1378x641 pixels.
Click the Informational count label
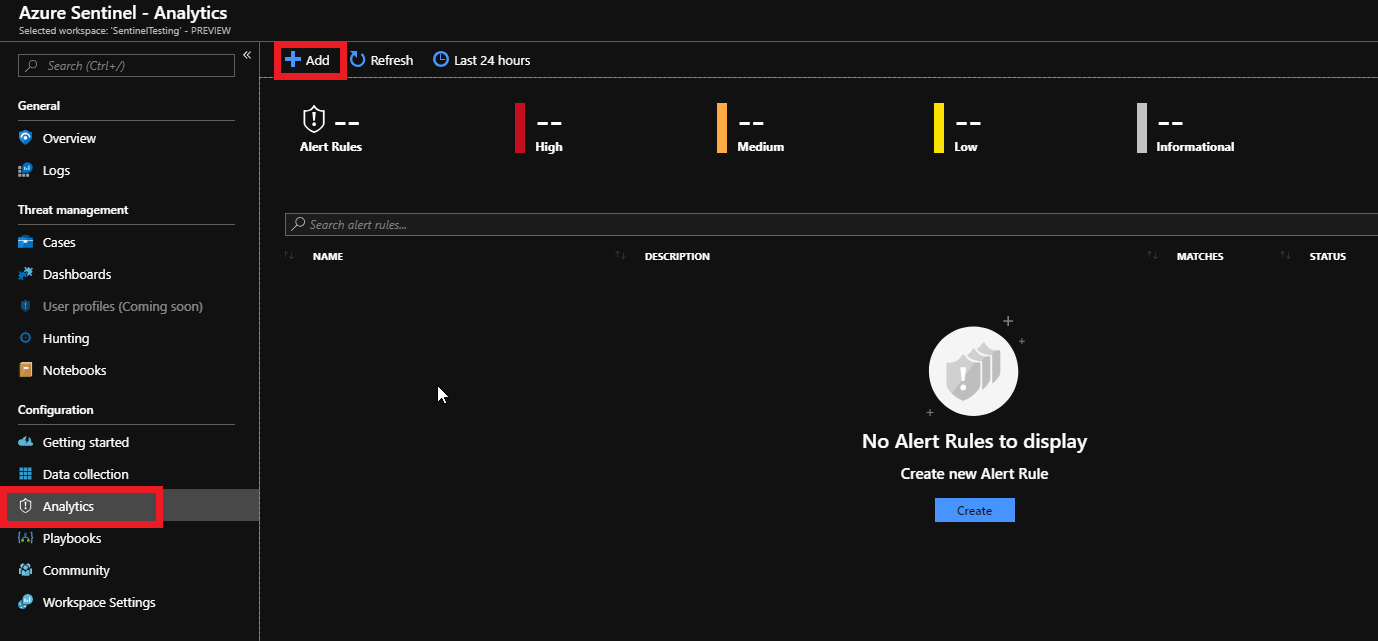(x=1195, y=146)
